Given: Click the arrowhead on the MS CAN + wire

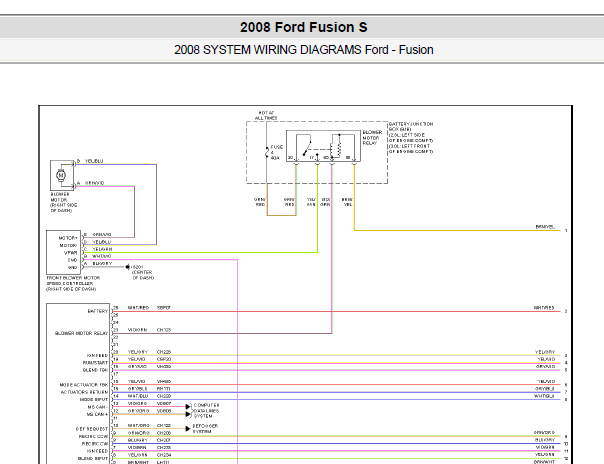Looking at the screenshot, I should (188, 414).
